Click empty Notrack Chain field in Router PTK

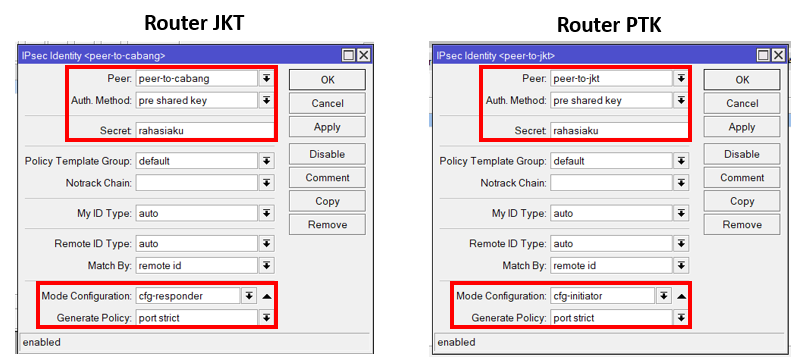[x=611, y=183]
